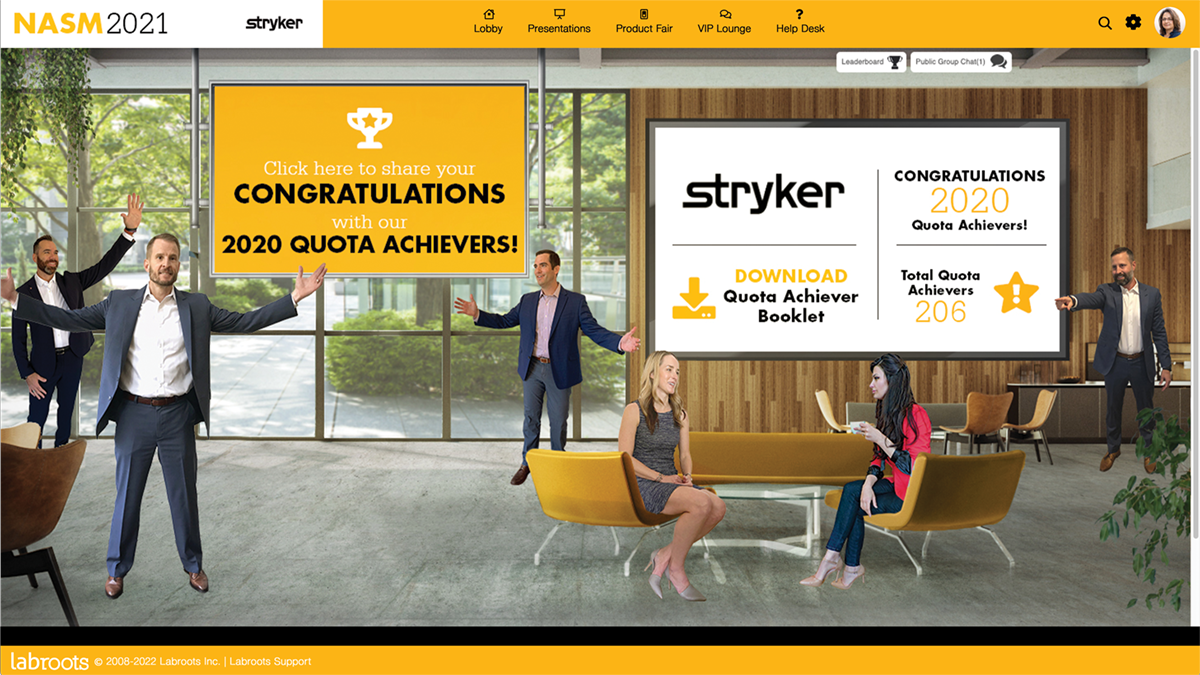Open search with the magnifier icon
1200x675 pixels.
pyautogui.click(x=1105, y=23)
